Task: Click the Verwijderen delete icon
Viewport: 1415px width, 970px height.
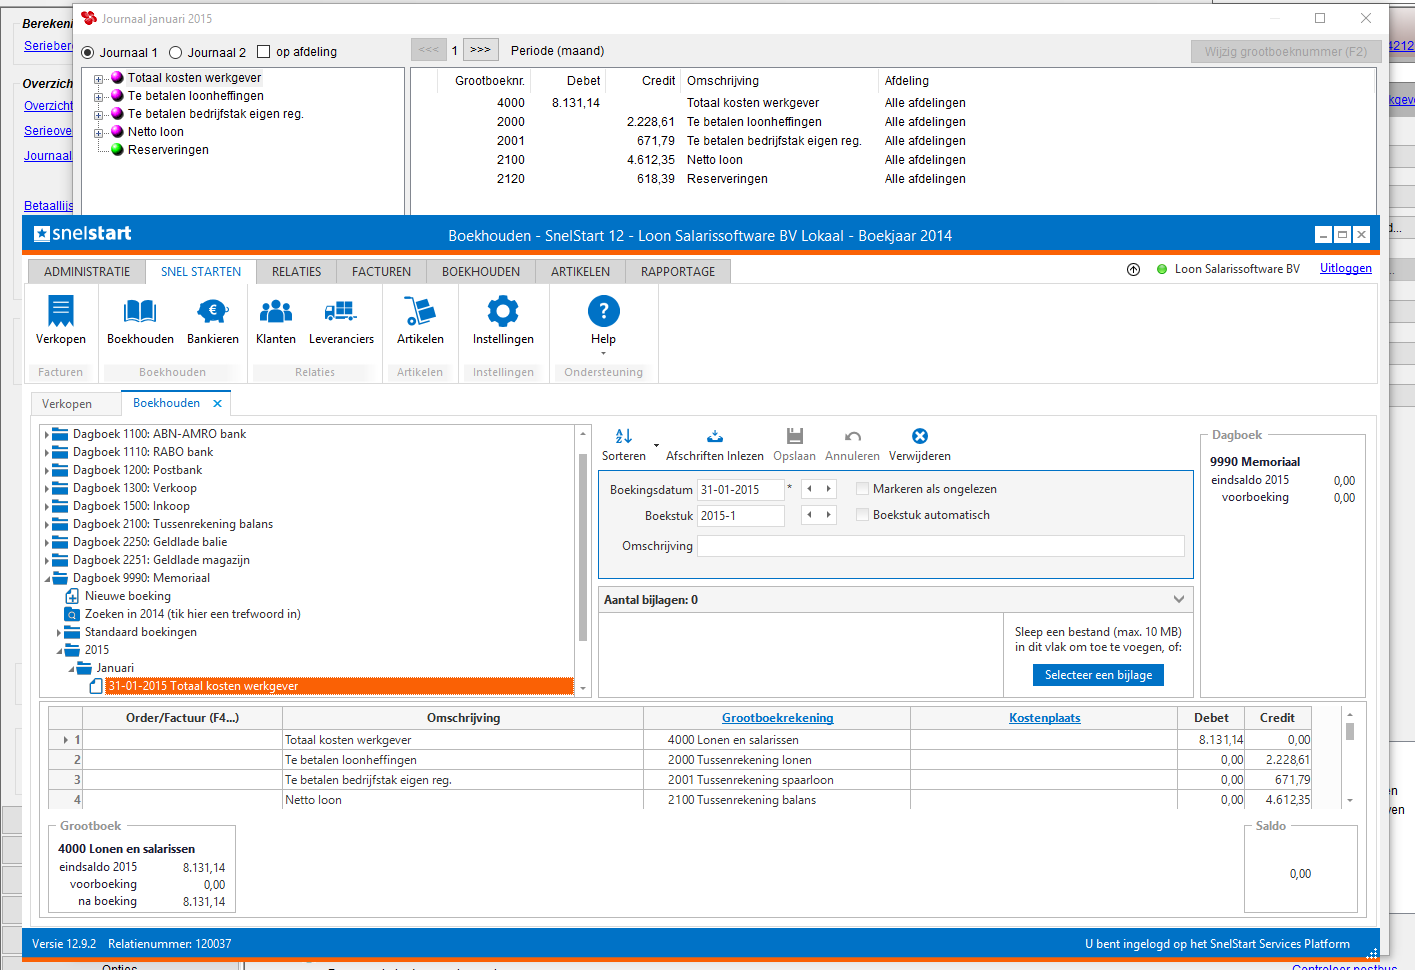Action: [x=919, y=436]
